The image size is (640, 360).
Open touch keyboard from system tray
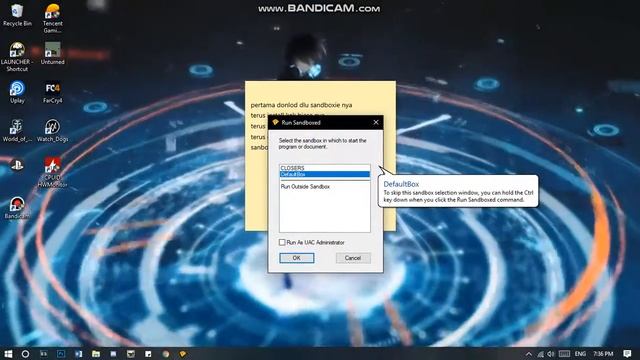click(x=564, y=354)
